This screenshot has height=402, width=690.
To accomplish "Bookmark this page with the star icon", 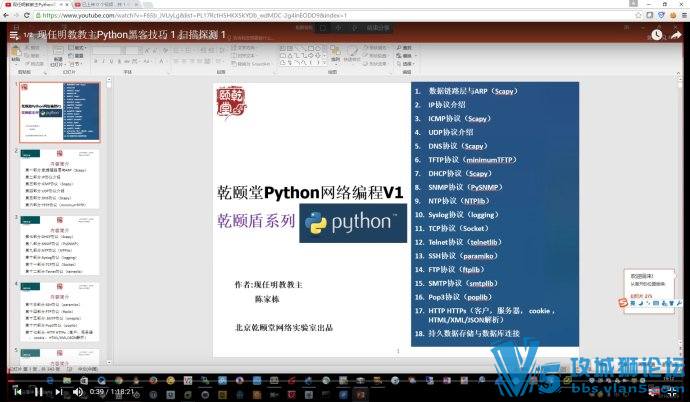I will pos(638,15).
